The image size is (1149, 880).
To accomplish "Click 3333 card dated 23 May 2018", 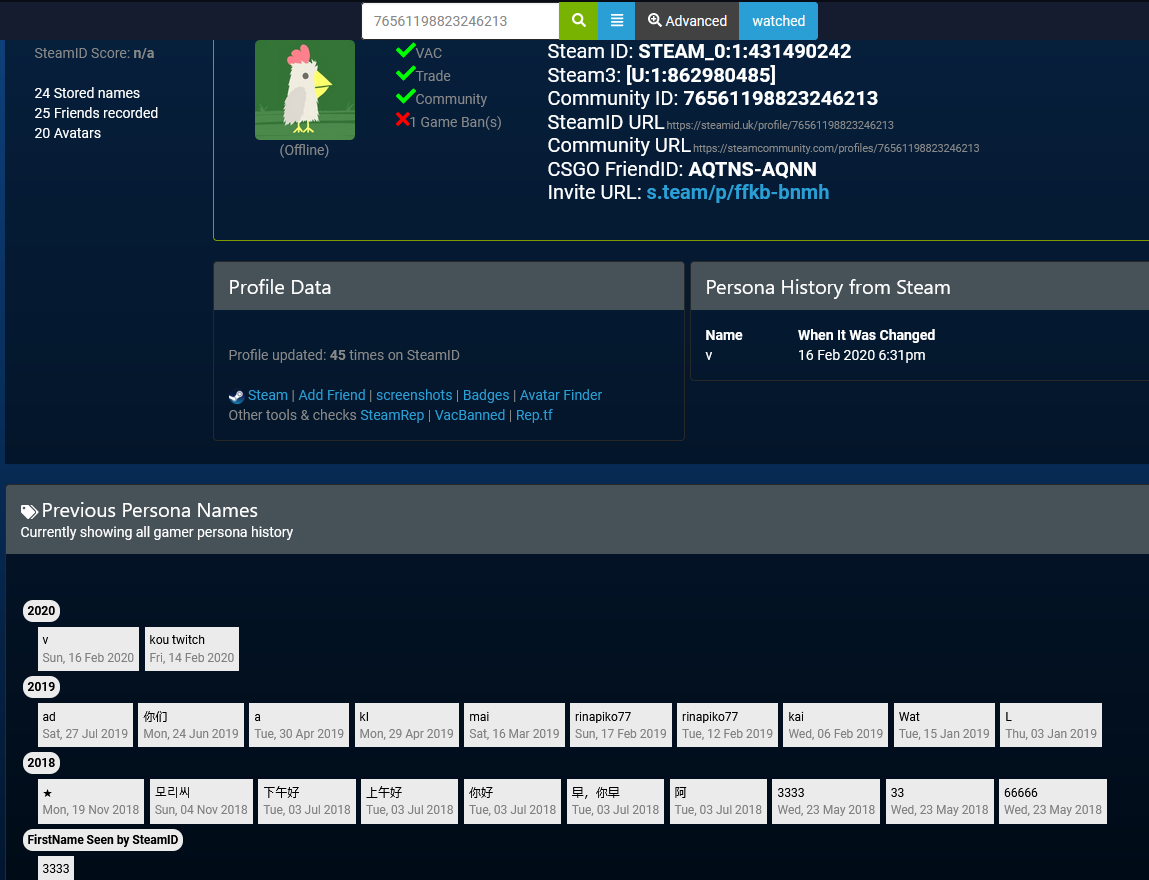I will coord(827,801).
